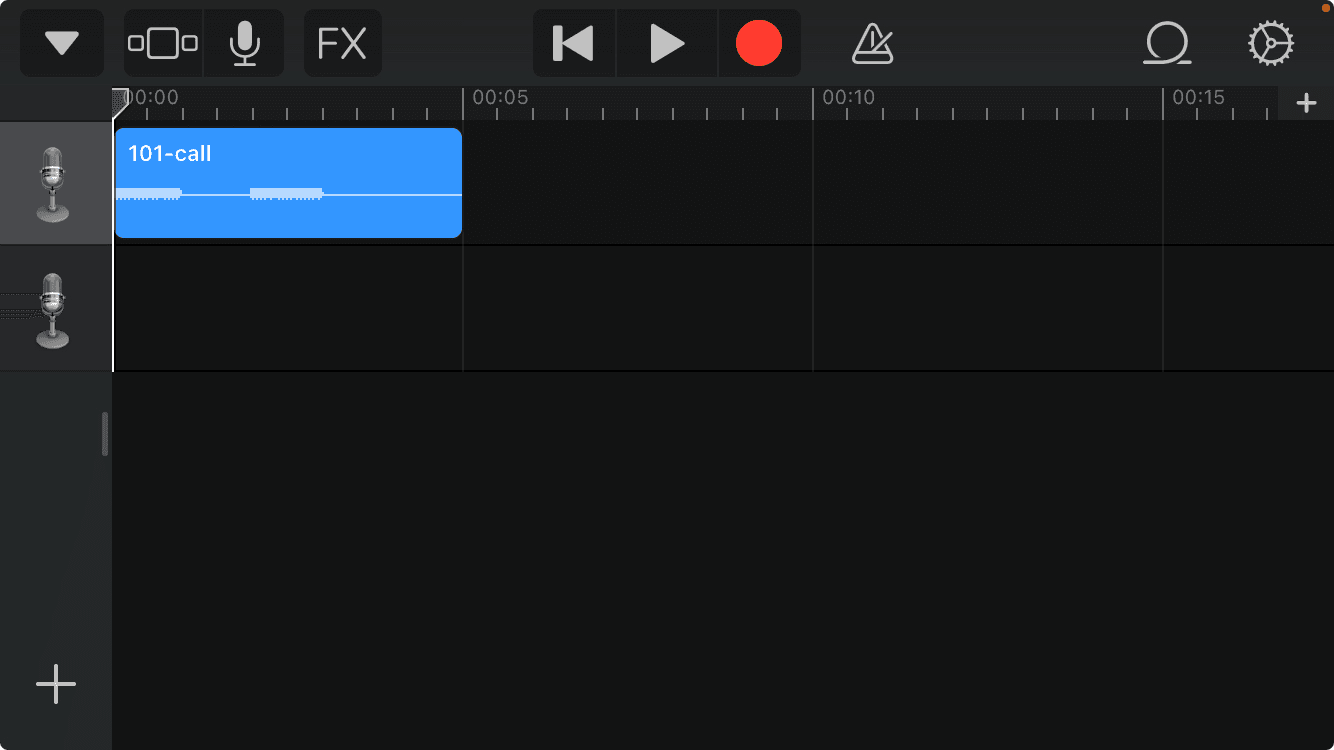This screenshot has width=1334, height=750.
Task: Add a new track
Action: (x=56, y=684)
